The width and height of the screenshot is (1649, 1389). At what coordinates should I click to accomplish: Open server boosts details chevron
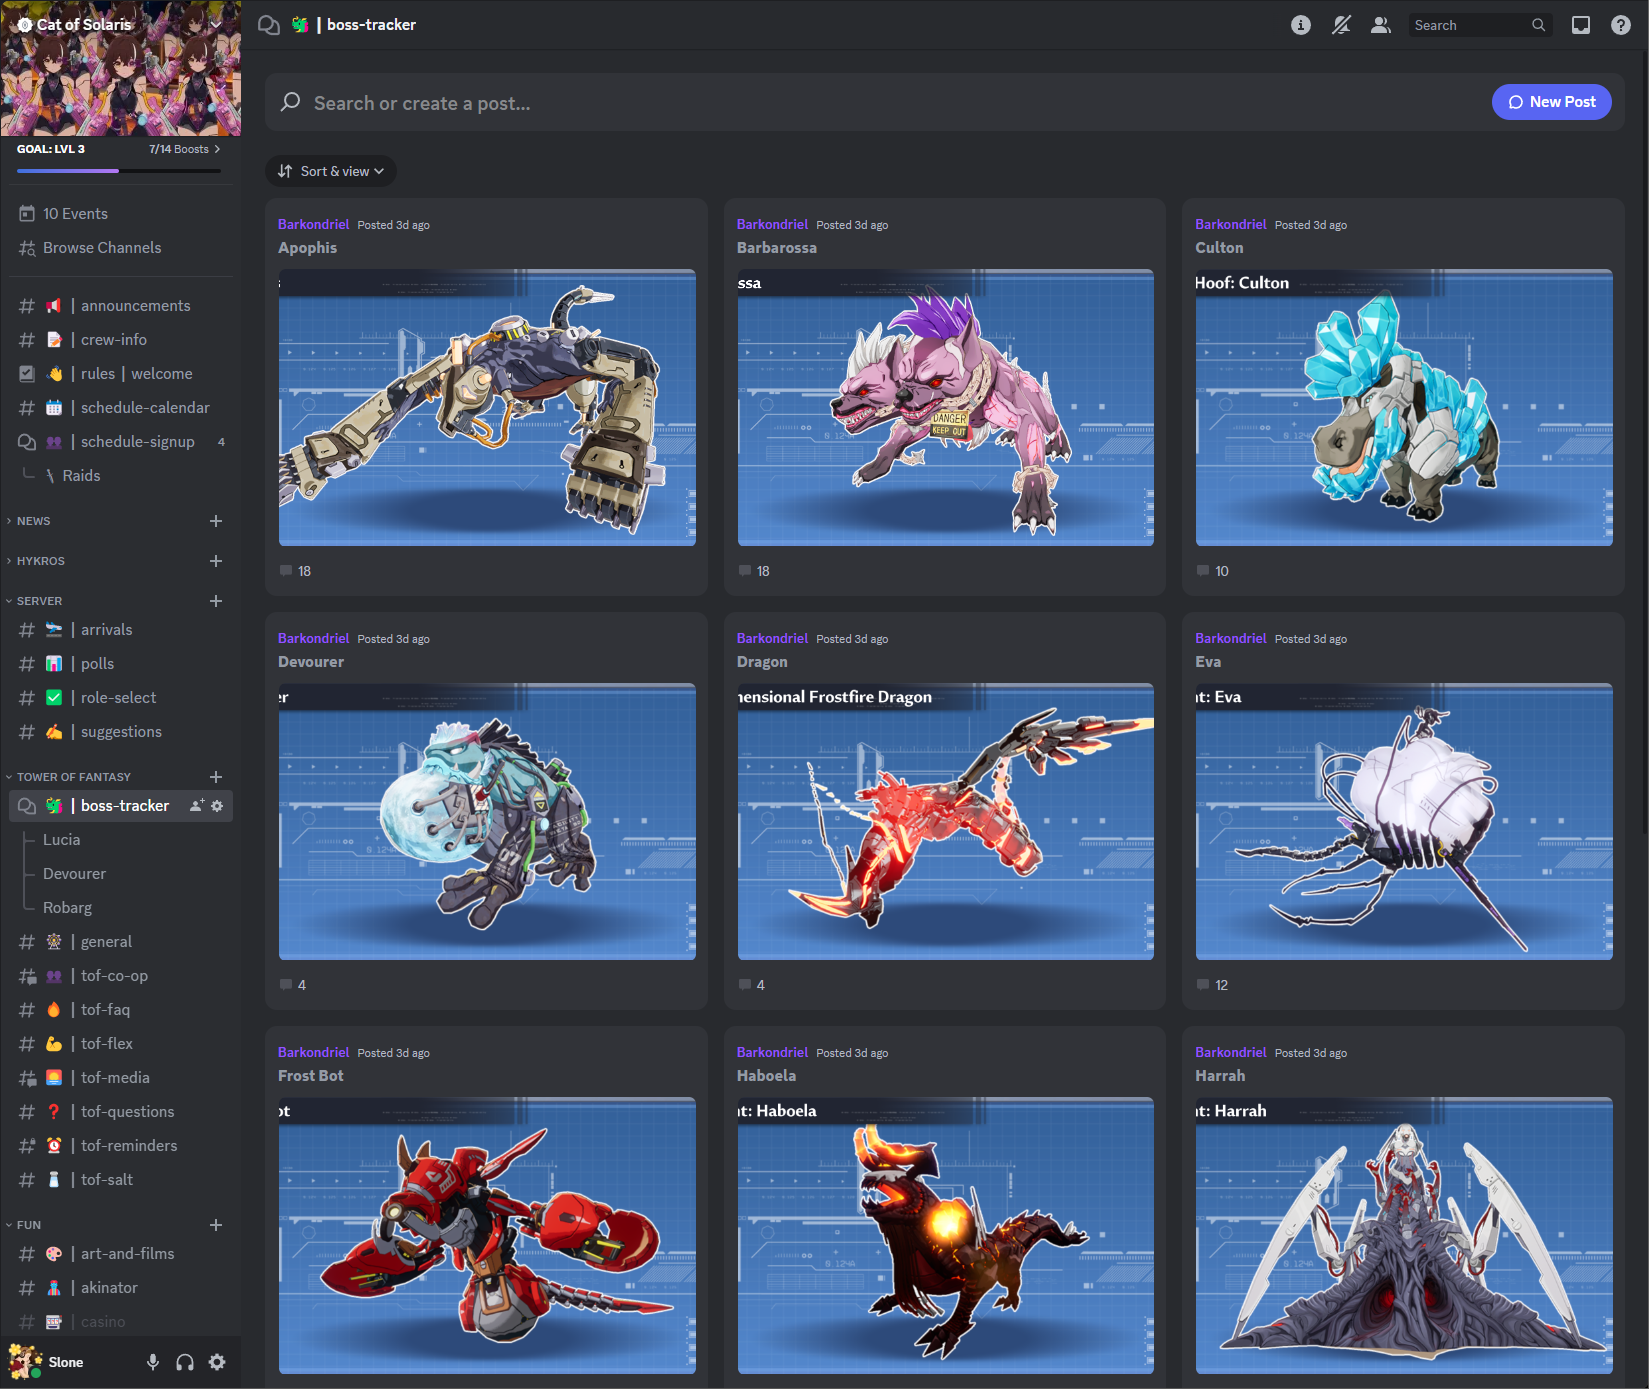click(x=217, y=149)
